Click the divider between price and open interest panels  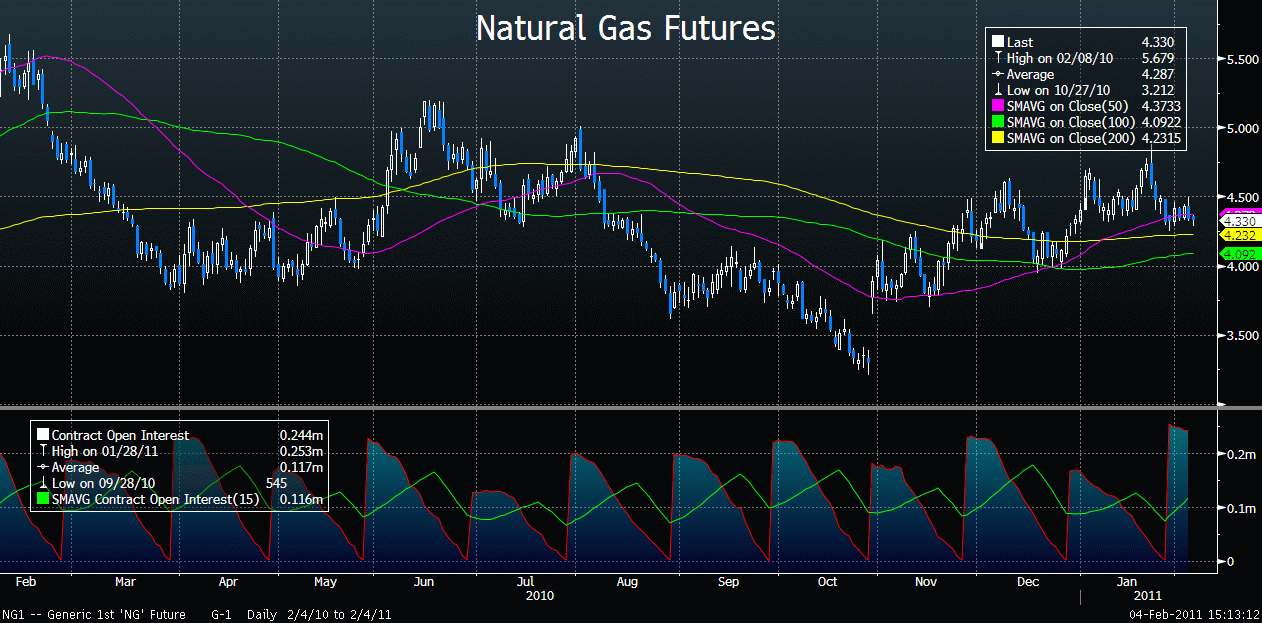(610, 408)
